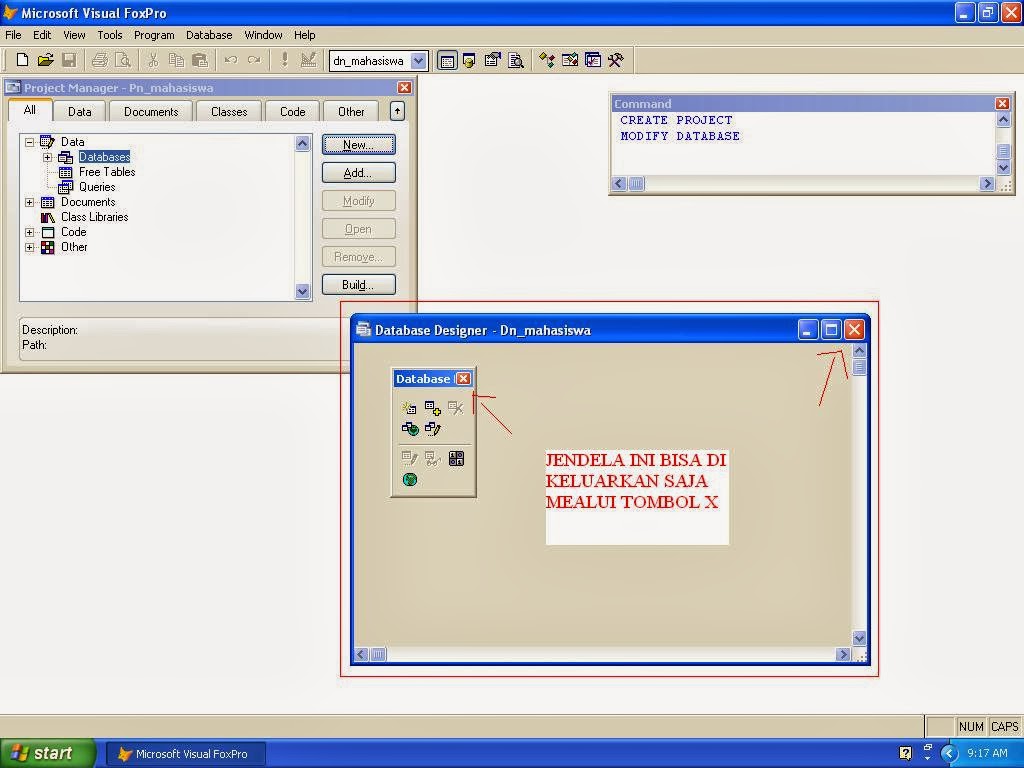The width and height of the screenshot is (1024, 768).
Task: Select the New Table icon on Database toolbar
Action: [x=409, y=407]
